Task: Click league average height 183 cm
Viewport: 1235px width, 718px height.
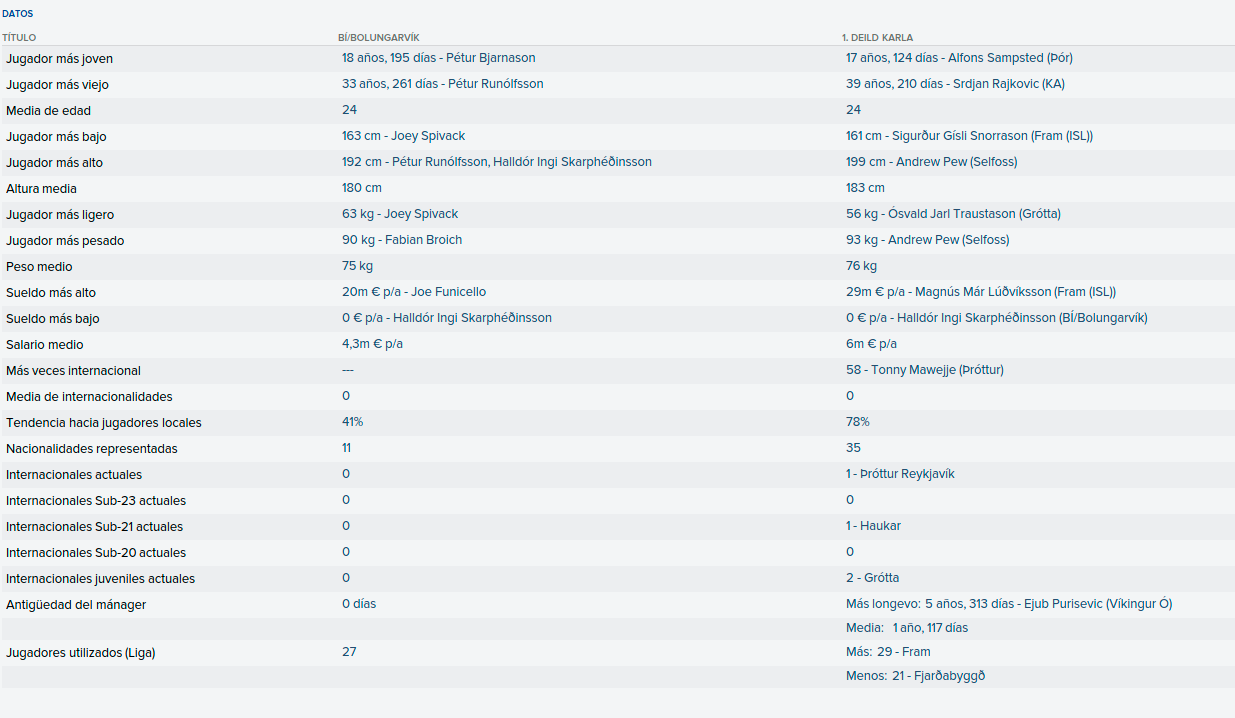Action: pyautogui.click(x=865, y=188)
